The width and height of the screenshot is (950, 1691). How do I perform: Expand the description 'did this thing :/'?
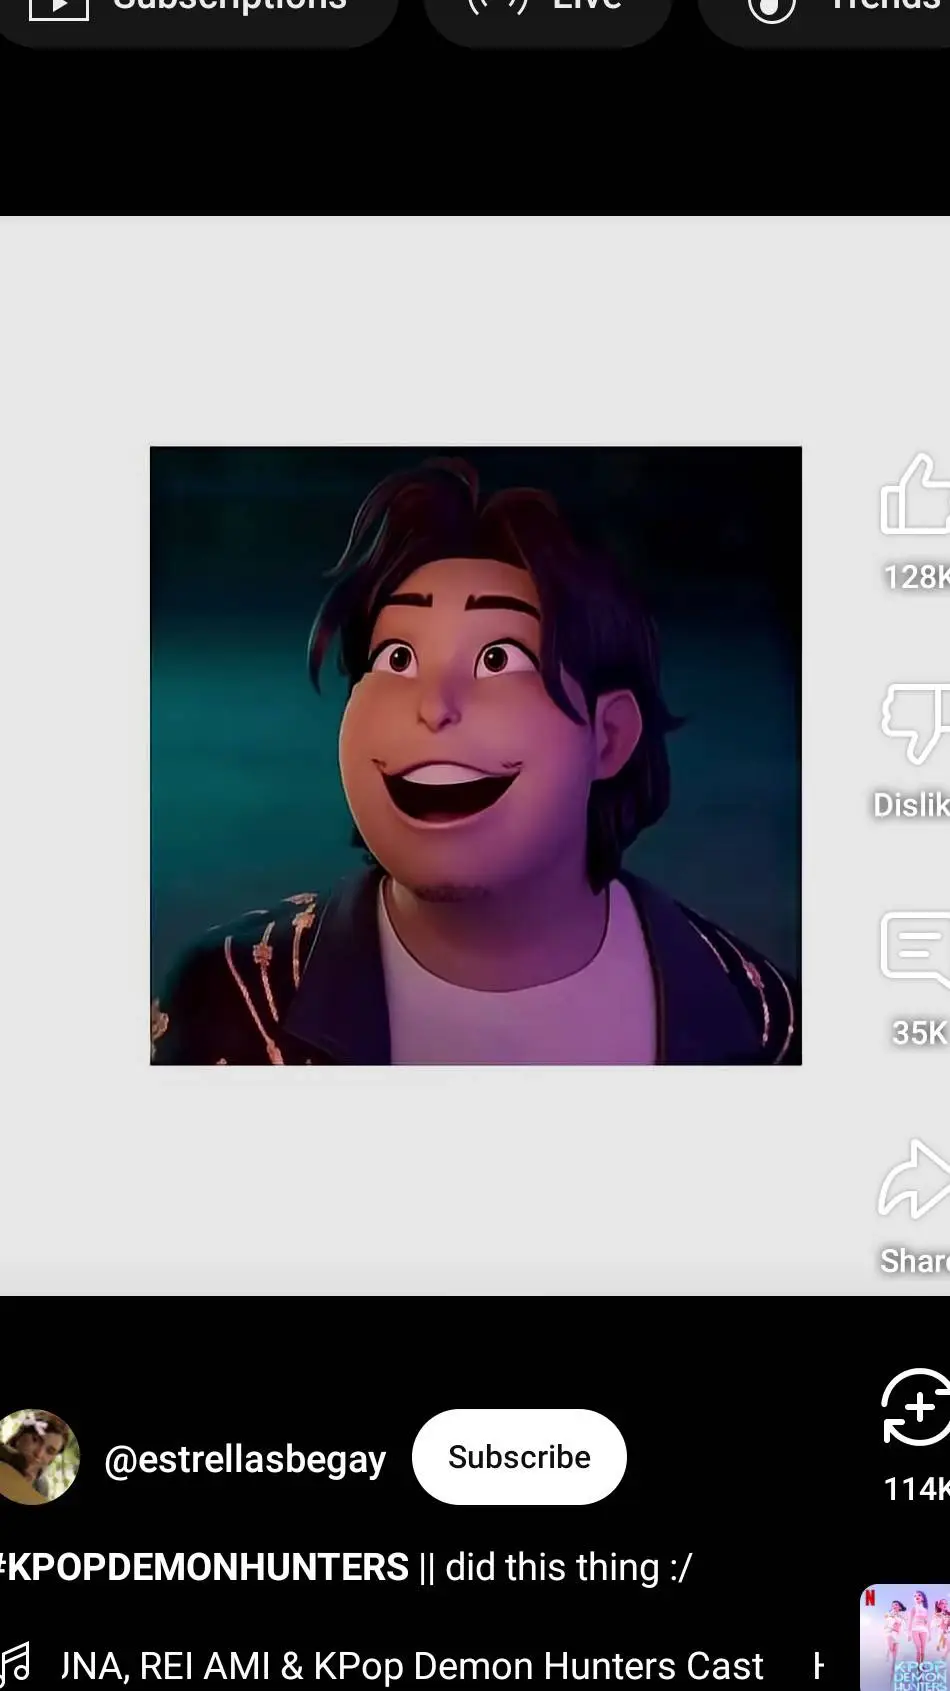point(568,1567)
